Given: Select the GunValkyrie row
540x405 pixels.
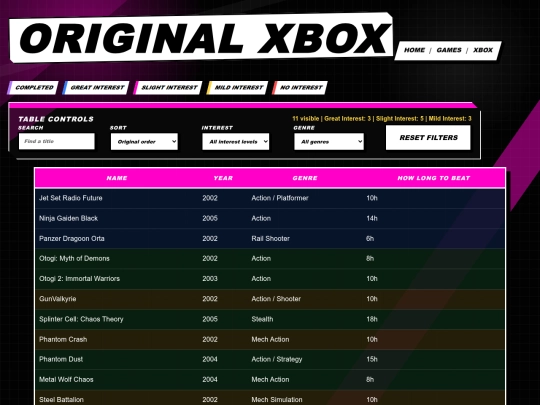Looking at the screenshot, I should pos(270,299).
